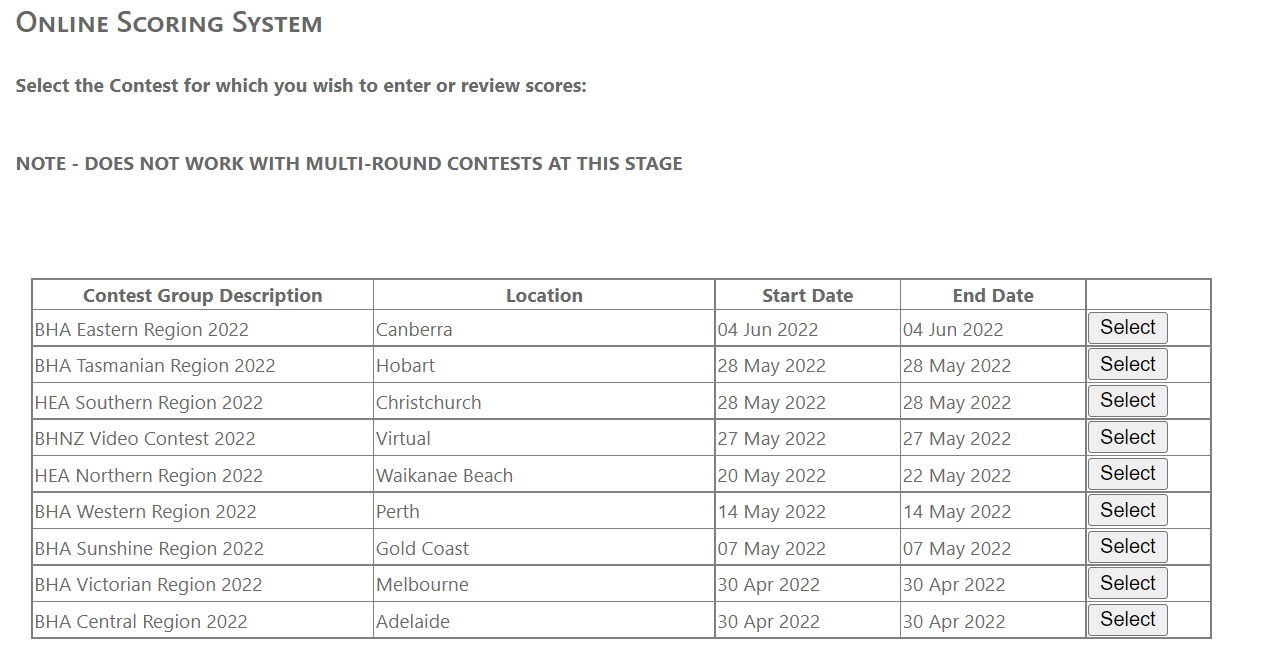
Task: Click the Canberra location cell
Action: [414, 330]
